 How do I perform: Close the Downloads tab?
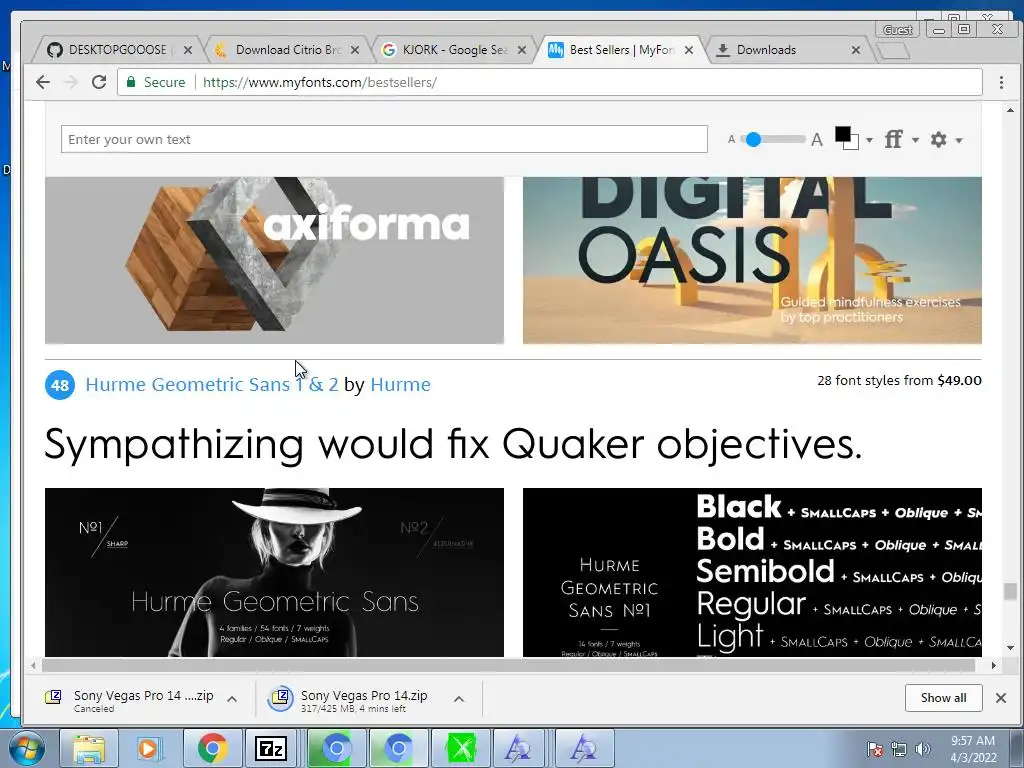click(x=856, y=50)
